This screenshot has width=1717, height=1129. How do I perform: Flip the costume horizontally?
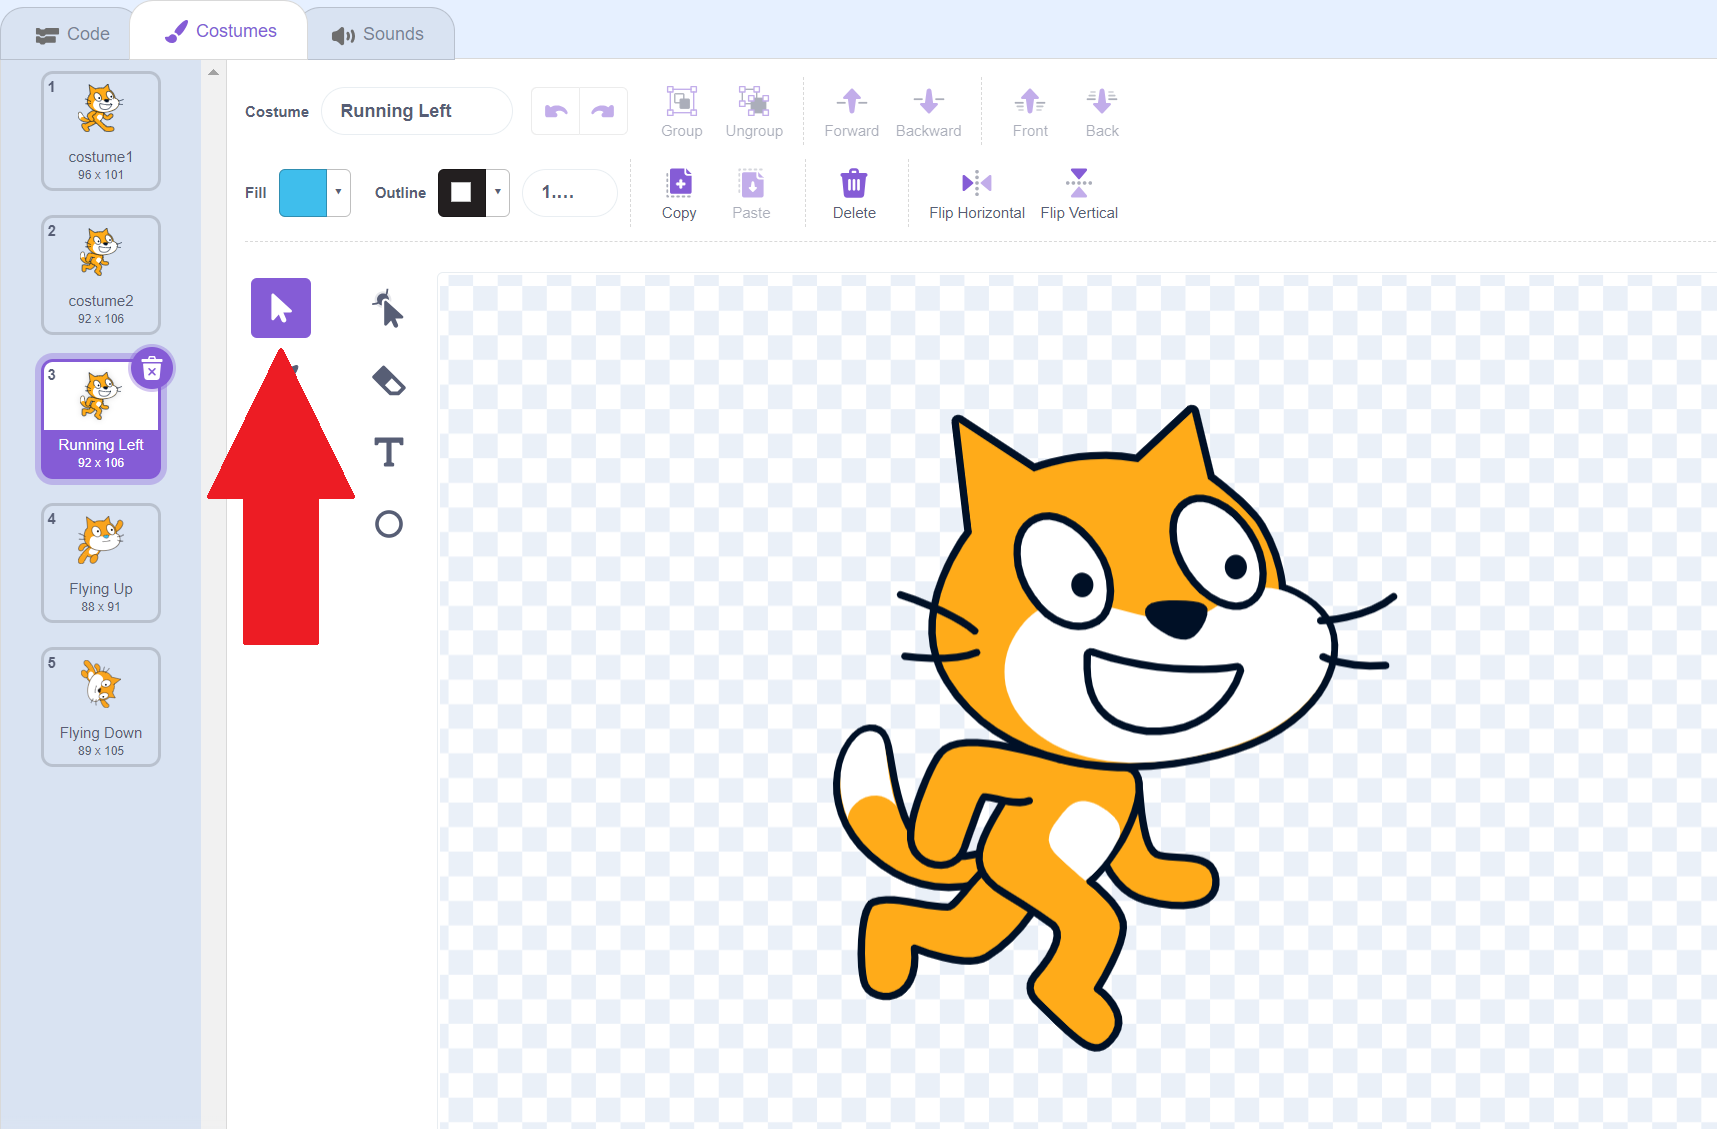[977, 193]
